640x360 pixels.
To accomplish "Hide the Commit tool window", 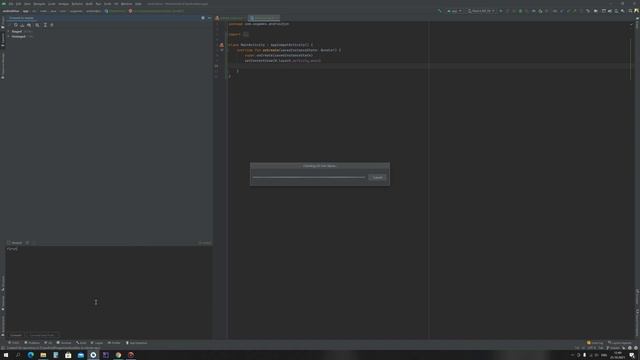I will 209,18.
